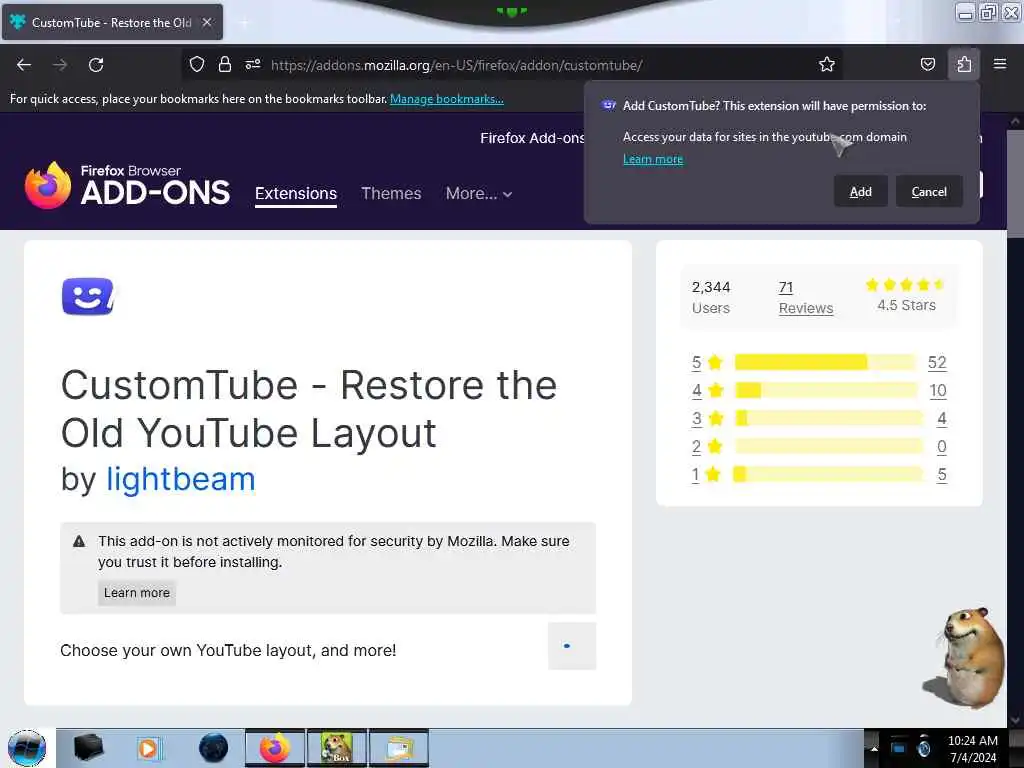The image size is (1024, 768).
Task: Open the 4-star reviews row link
Action: point(707,391)
